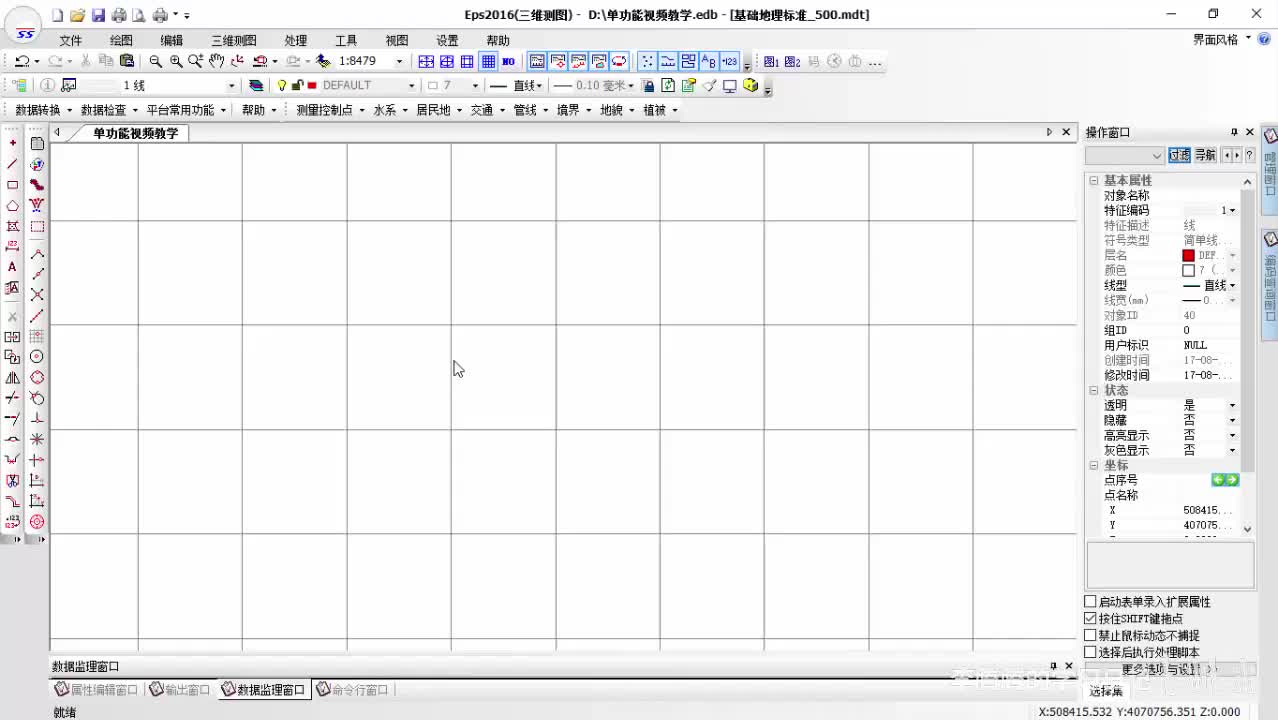
Task: Select the circle drawing tool
Action: (37, 356)
